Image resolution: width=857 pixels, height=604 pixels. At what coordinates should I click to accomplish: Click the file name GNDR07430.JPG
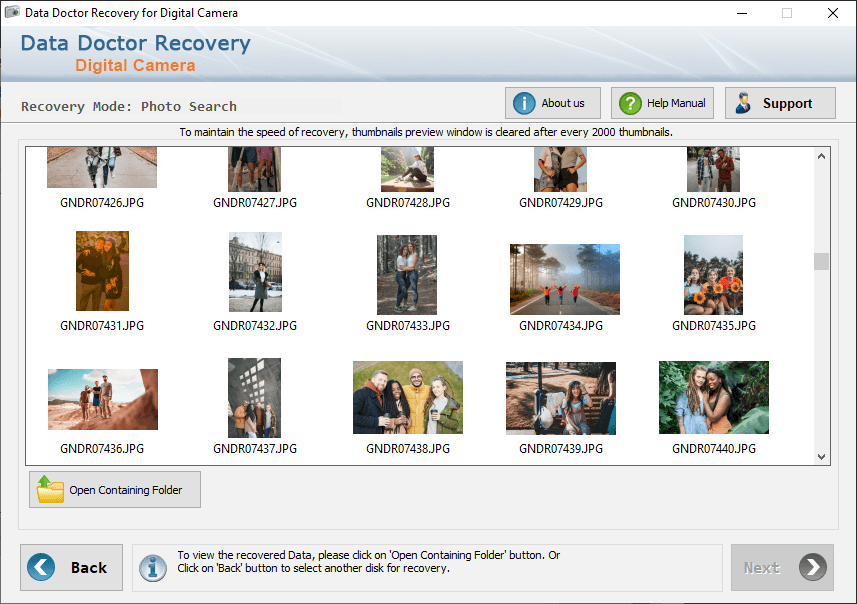pos(714,203)
